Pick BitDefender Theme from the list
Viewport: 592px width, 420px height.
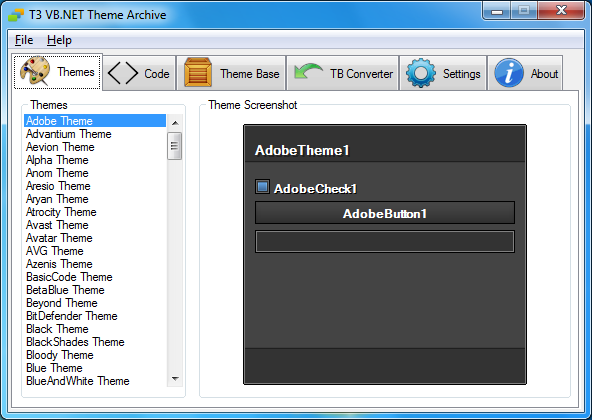pyautogui.click(x=95, y=316)
